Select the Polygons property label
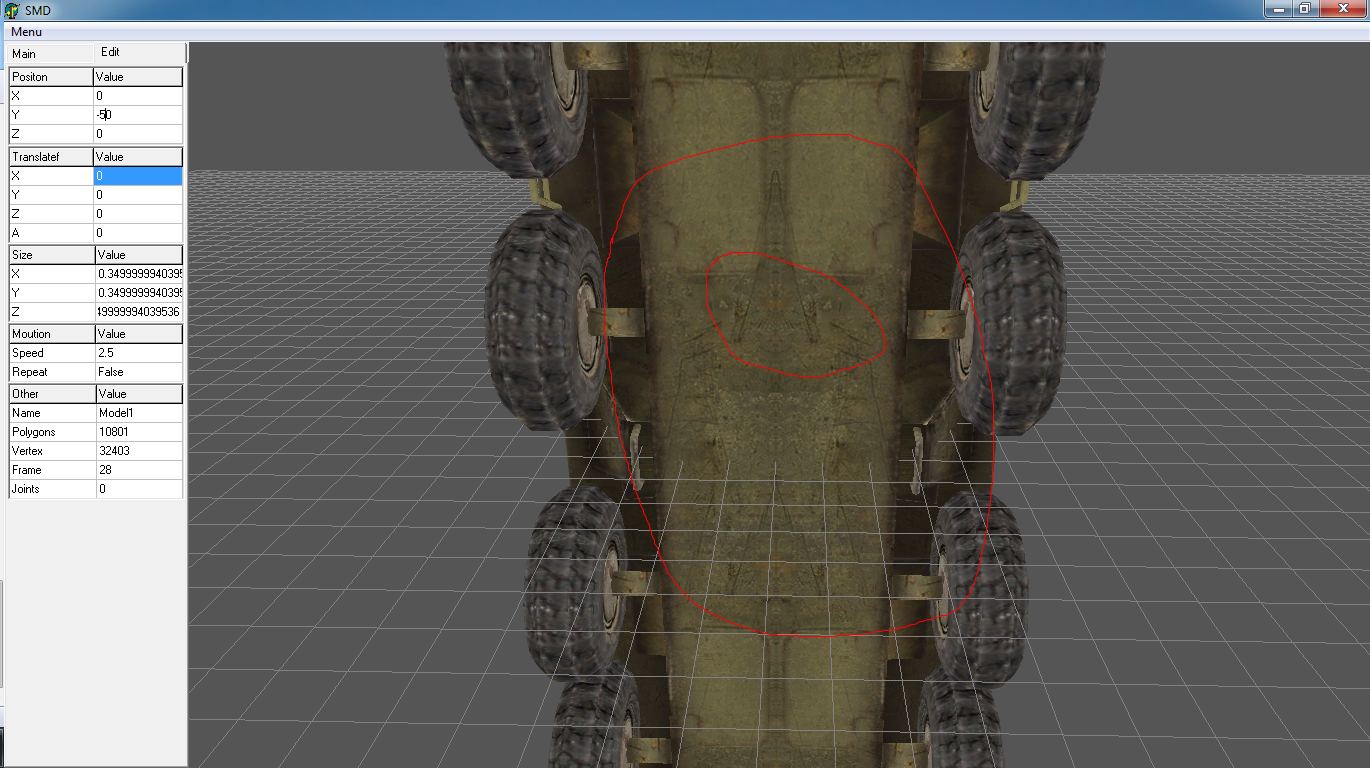This screenshot has width=1370, height=768. coord(52,432)
